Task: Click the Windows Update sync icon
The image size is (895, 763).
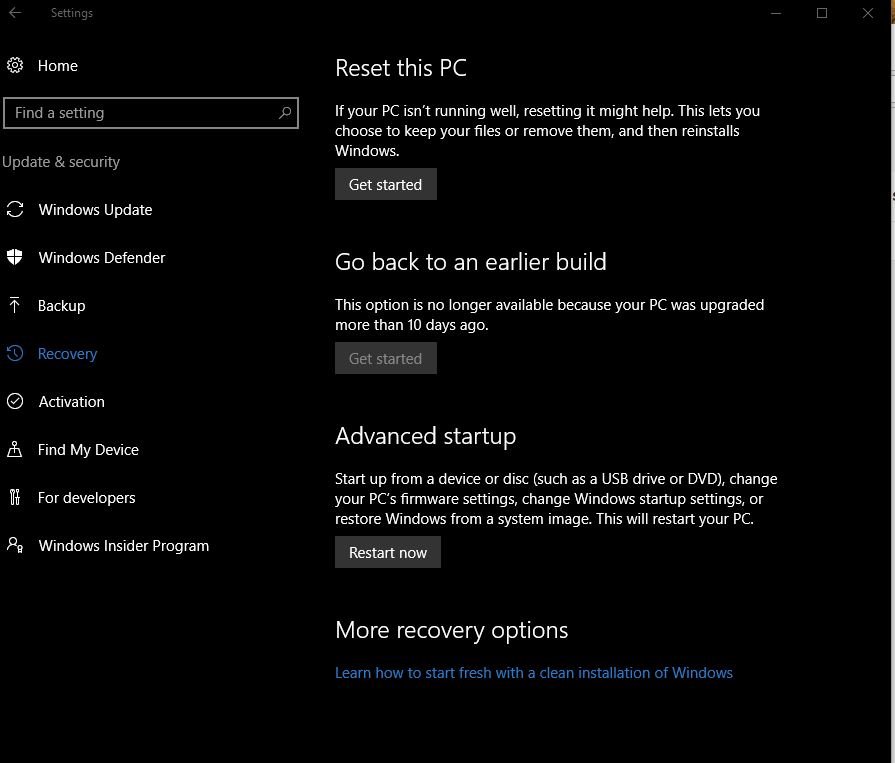Action: 15,210
